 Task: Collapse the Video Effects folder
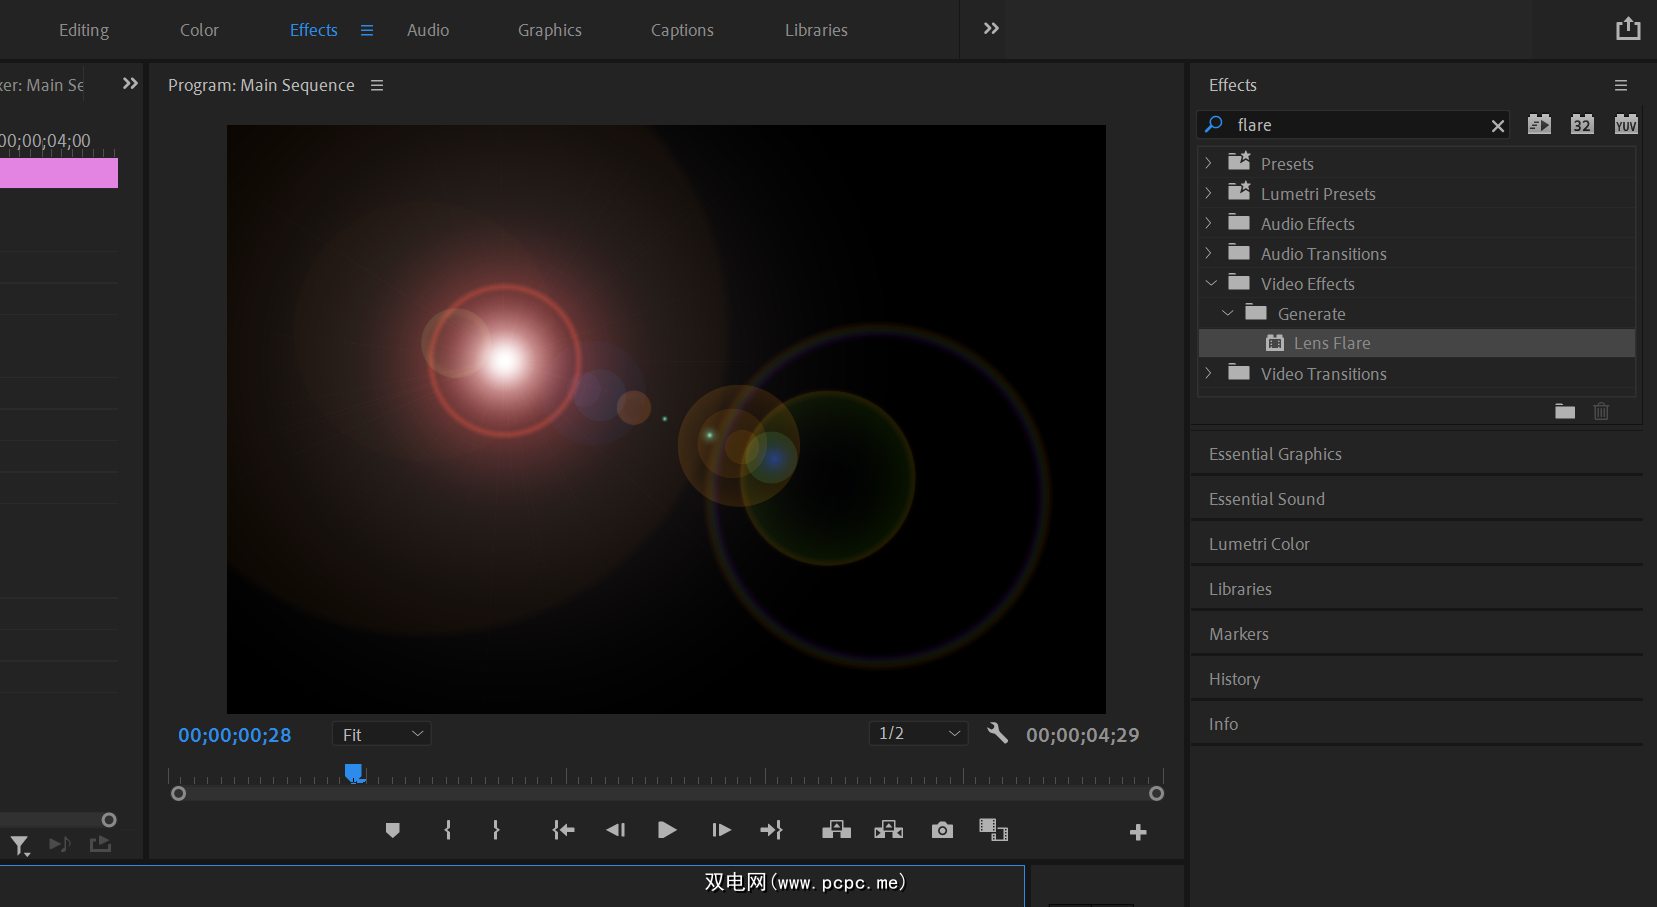[1211, 284]
